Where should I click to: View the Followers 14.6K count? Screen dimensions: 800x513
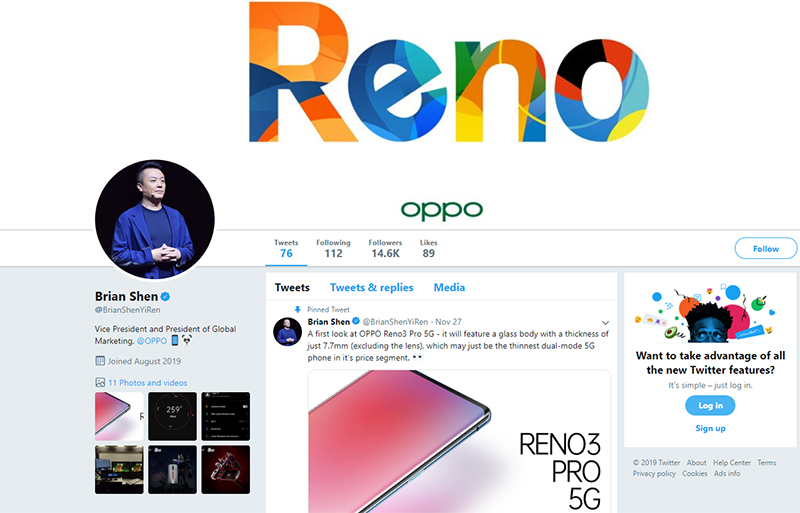pyautogui.click(x=385, y=249)
